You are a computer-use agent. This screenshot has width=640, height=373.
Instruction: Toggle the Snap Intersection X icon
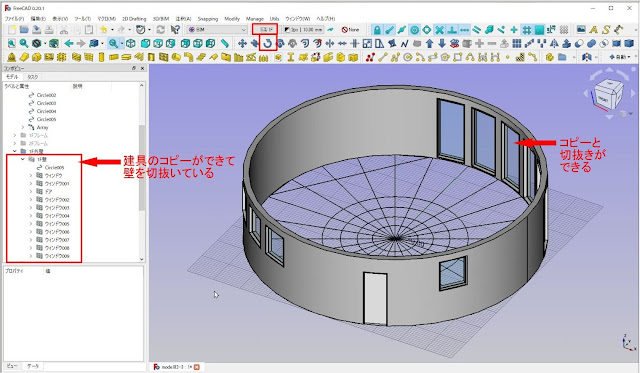tap(439, 29)
